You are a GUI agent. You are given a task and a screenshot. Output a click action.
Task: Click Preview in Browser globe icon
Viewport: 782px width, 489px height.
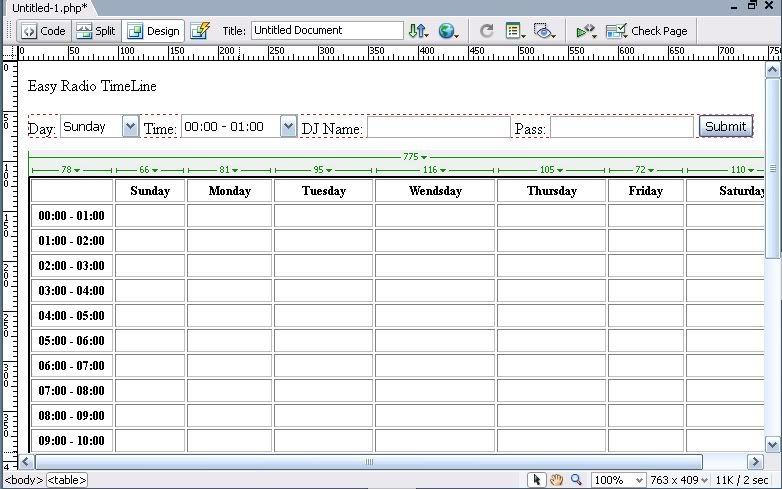[447, 31]
